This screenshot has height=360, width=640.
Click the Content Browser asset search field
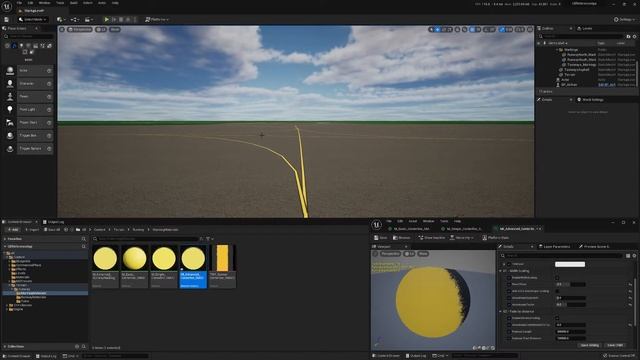point(146,239)
